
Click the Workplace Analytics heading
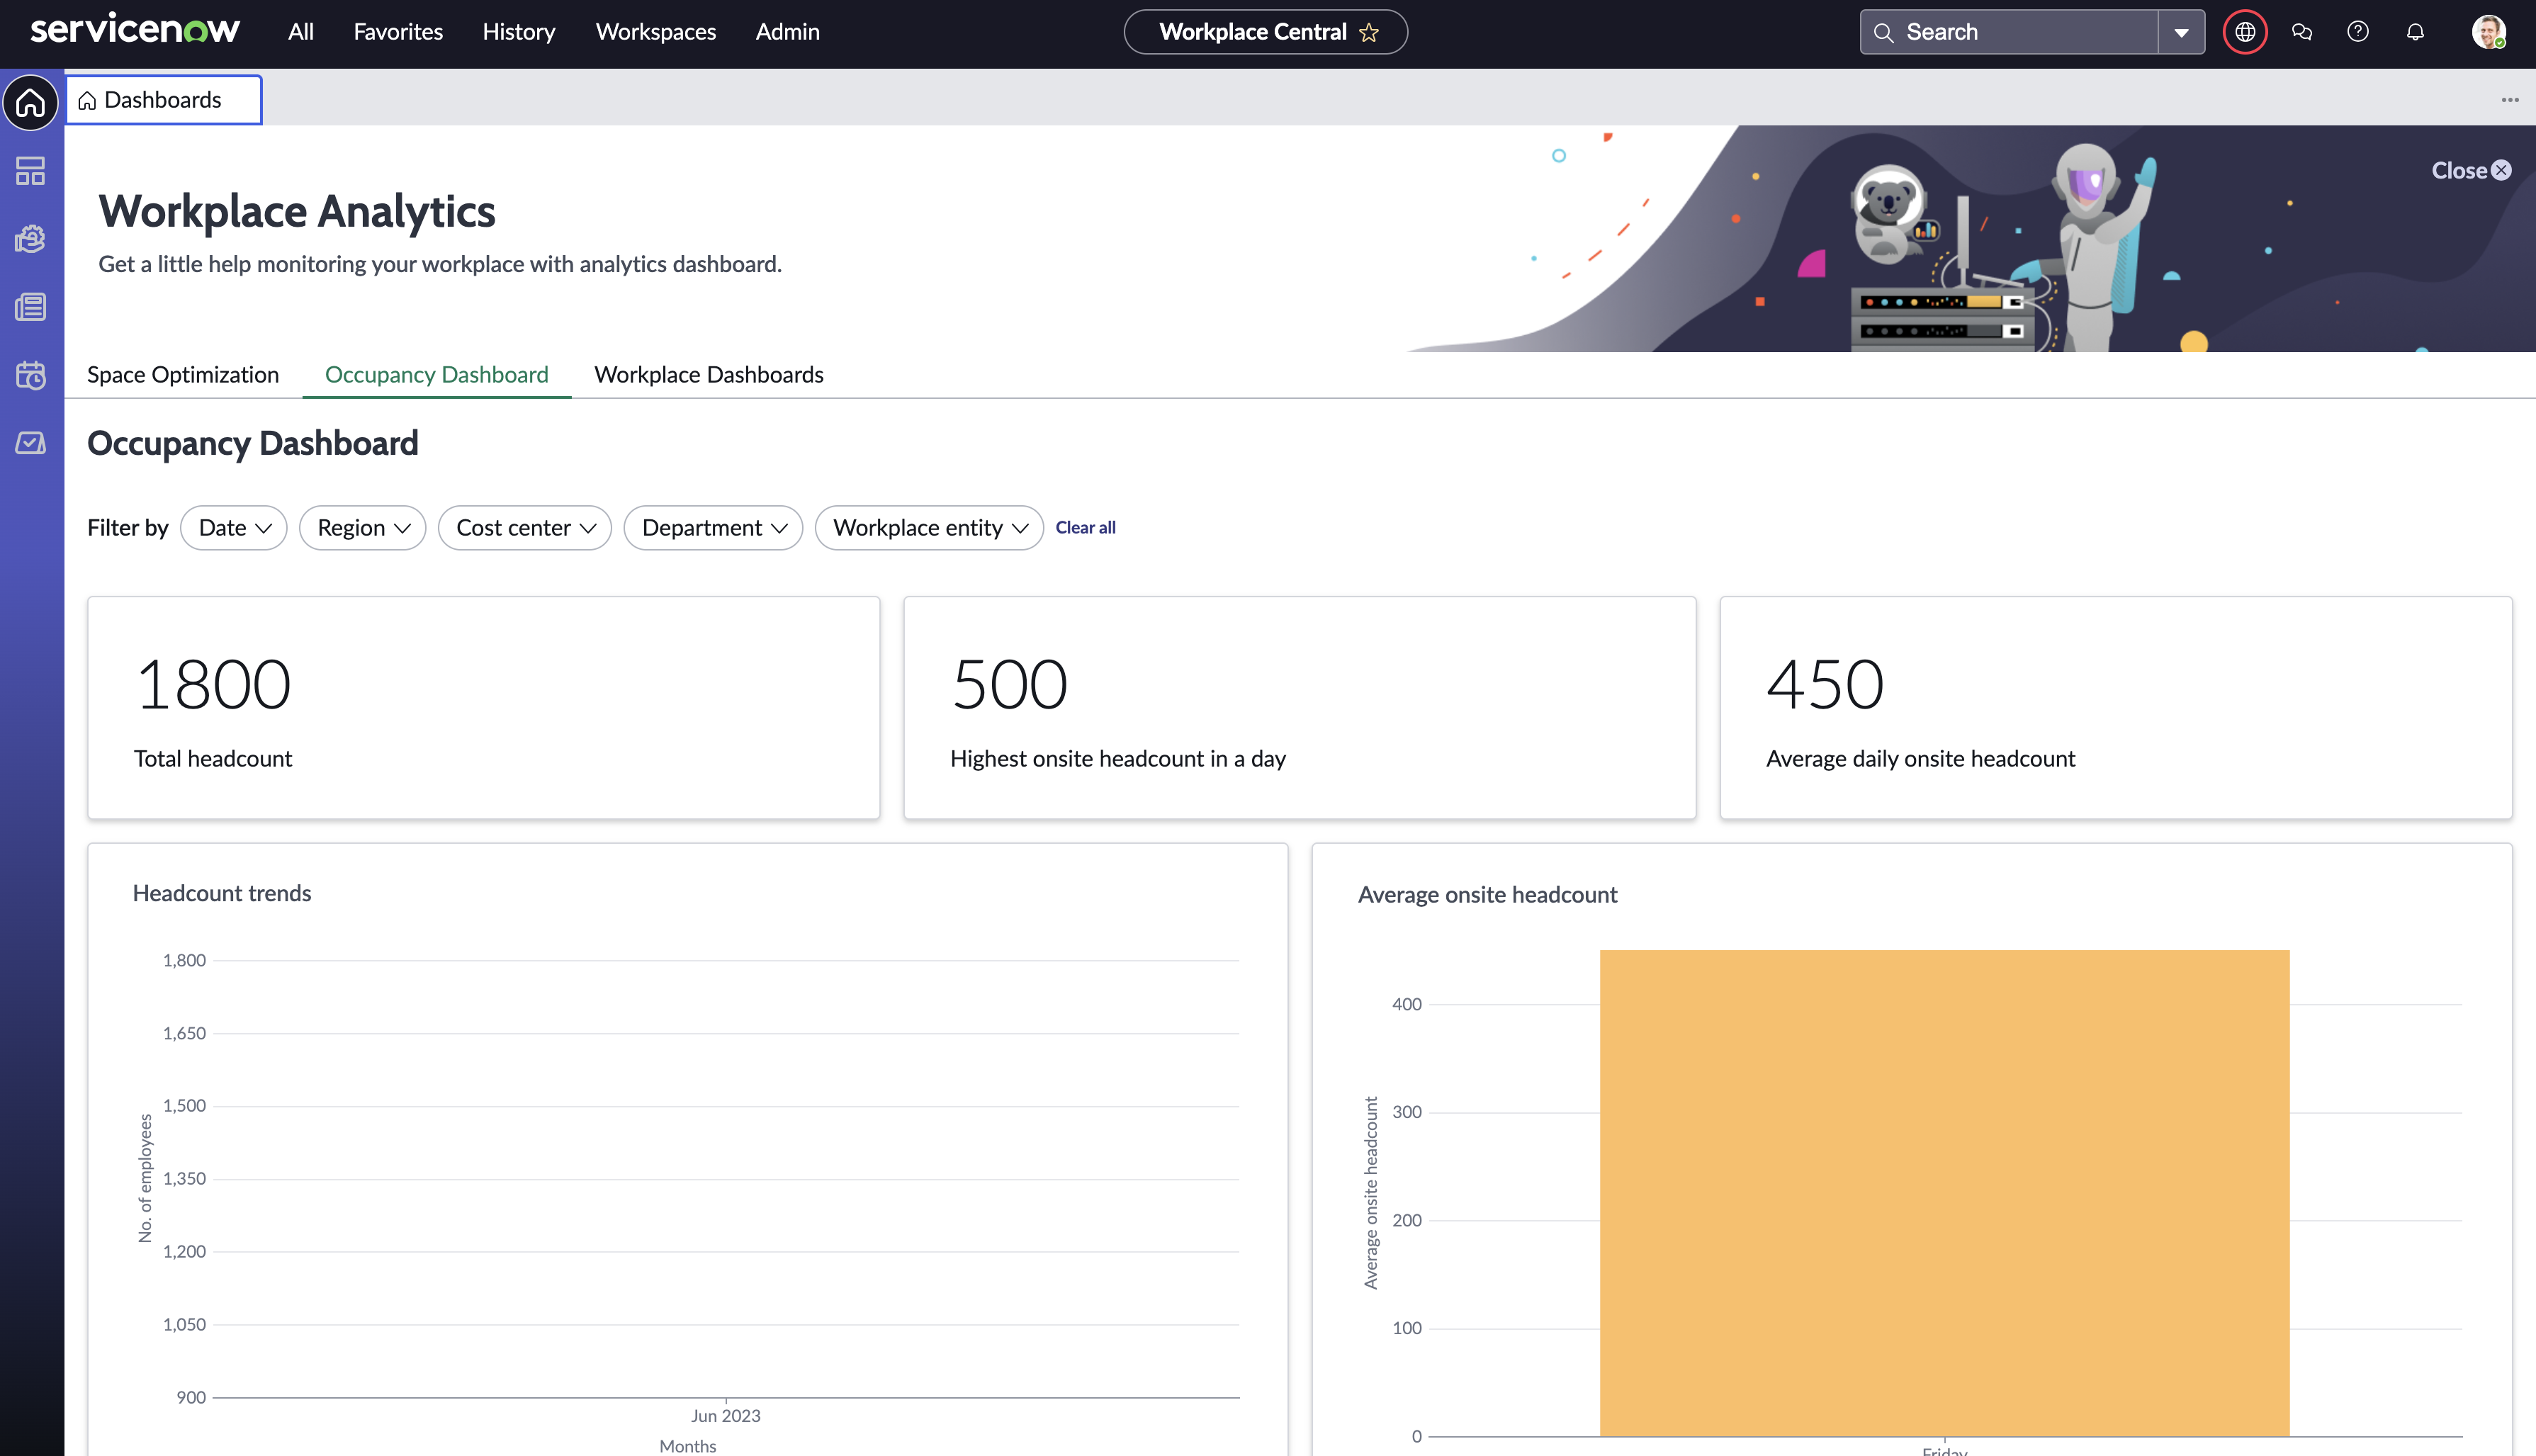pos(297,211)
